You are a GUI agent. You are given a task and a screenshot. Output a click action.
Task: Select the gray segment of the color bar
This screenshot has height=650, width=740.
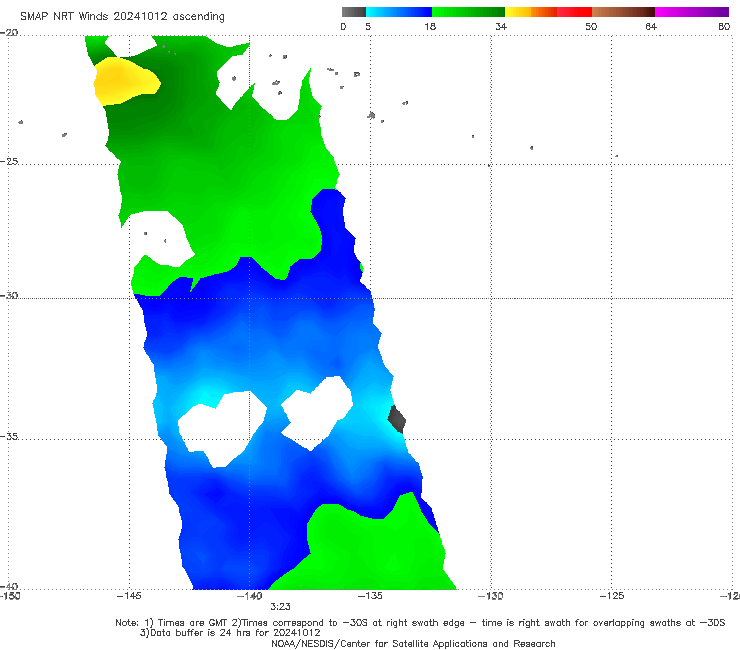354,12
